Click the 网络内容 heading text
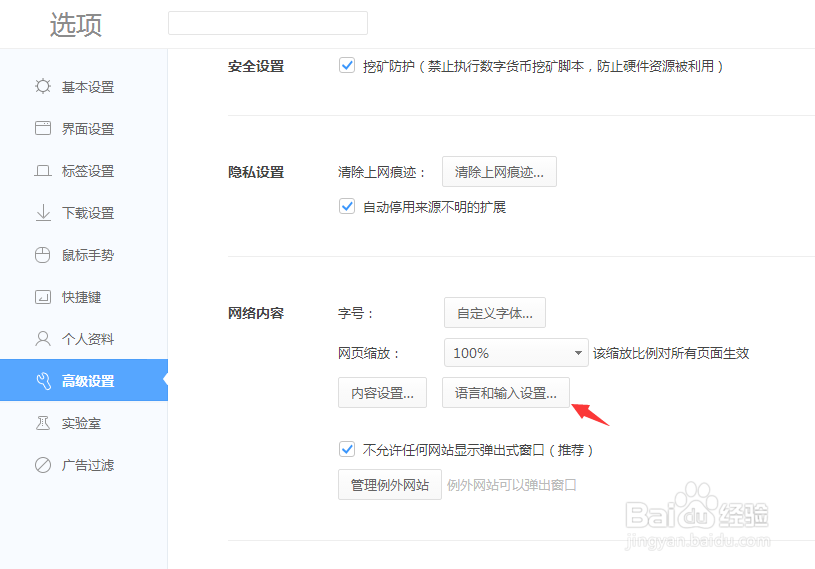 256,313
